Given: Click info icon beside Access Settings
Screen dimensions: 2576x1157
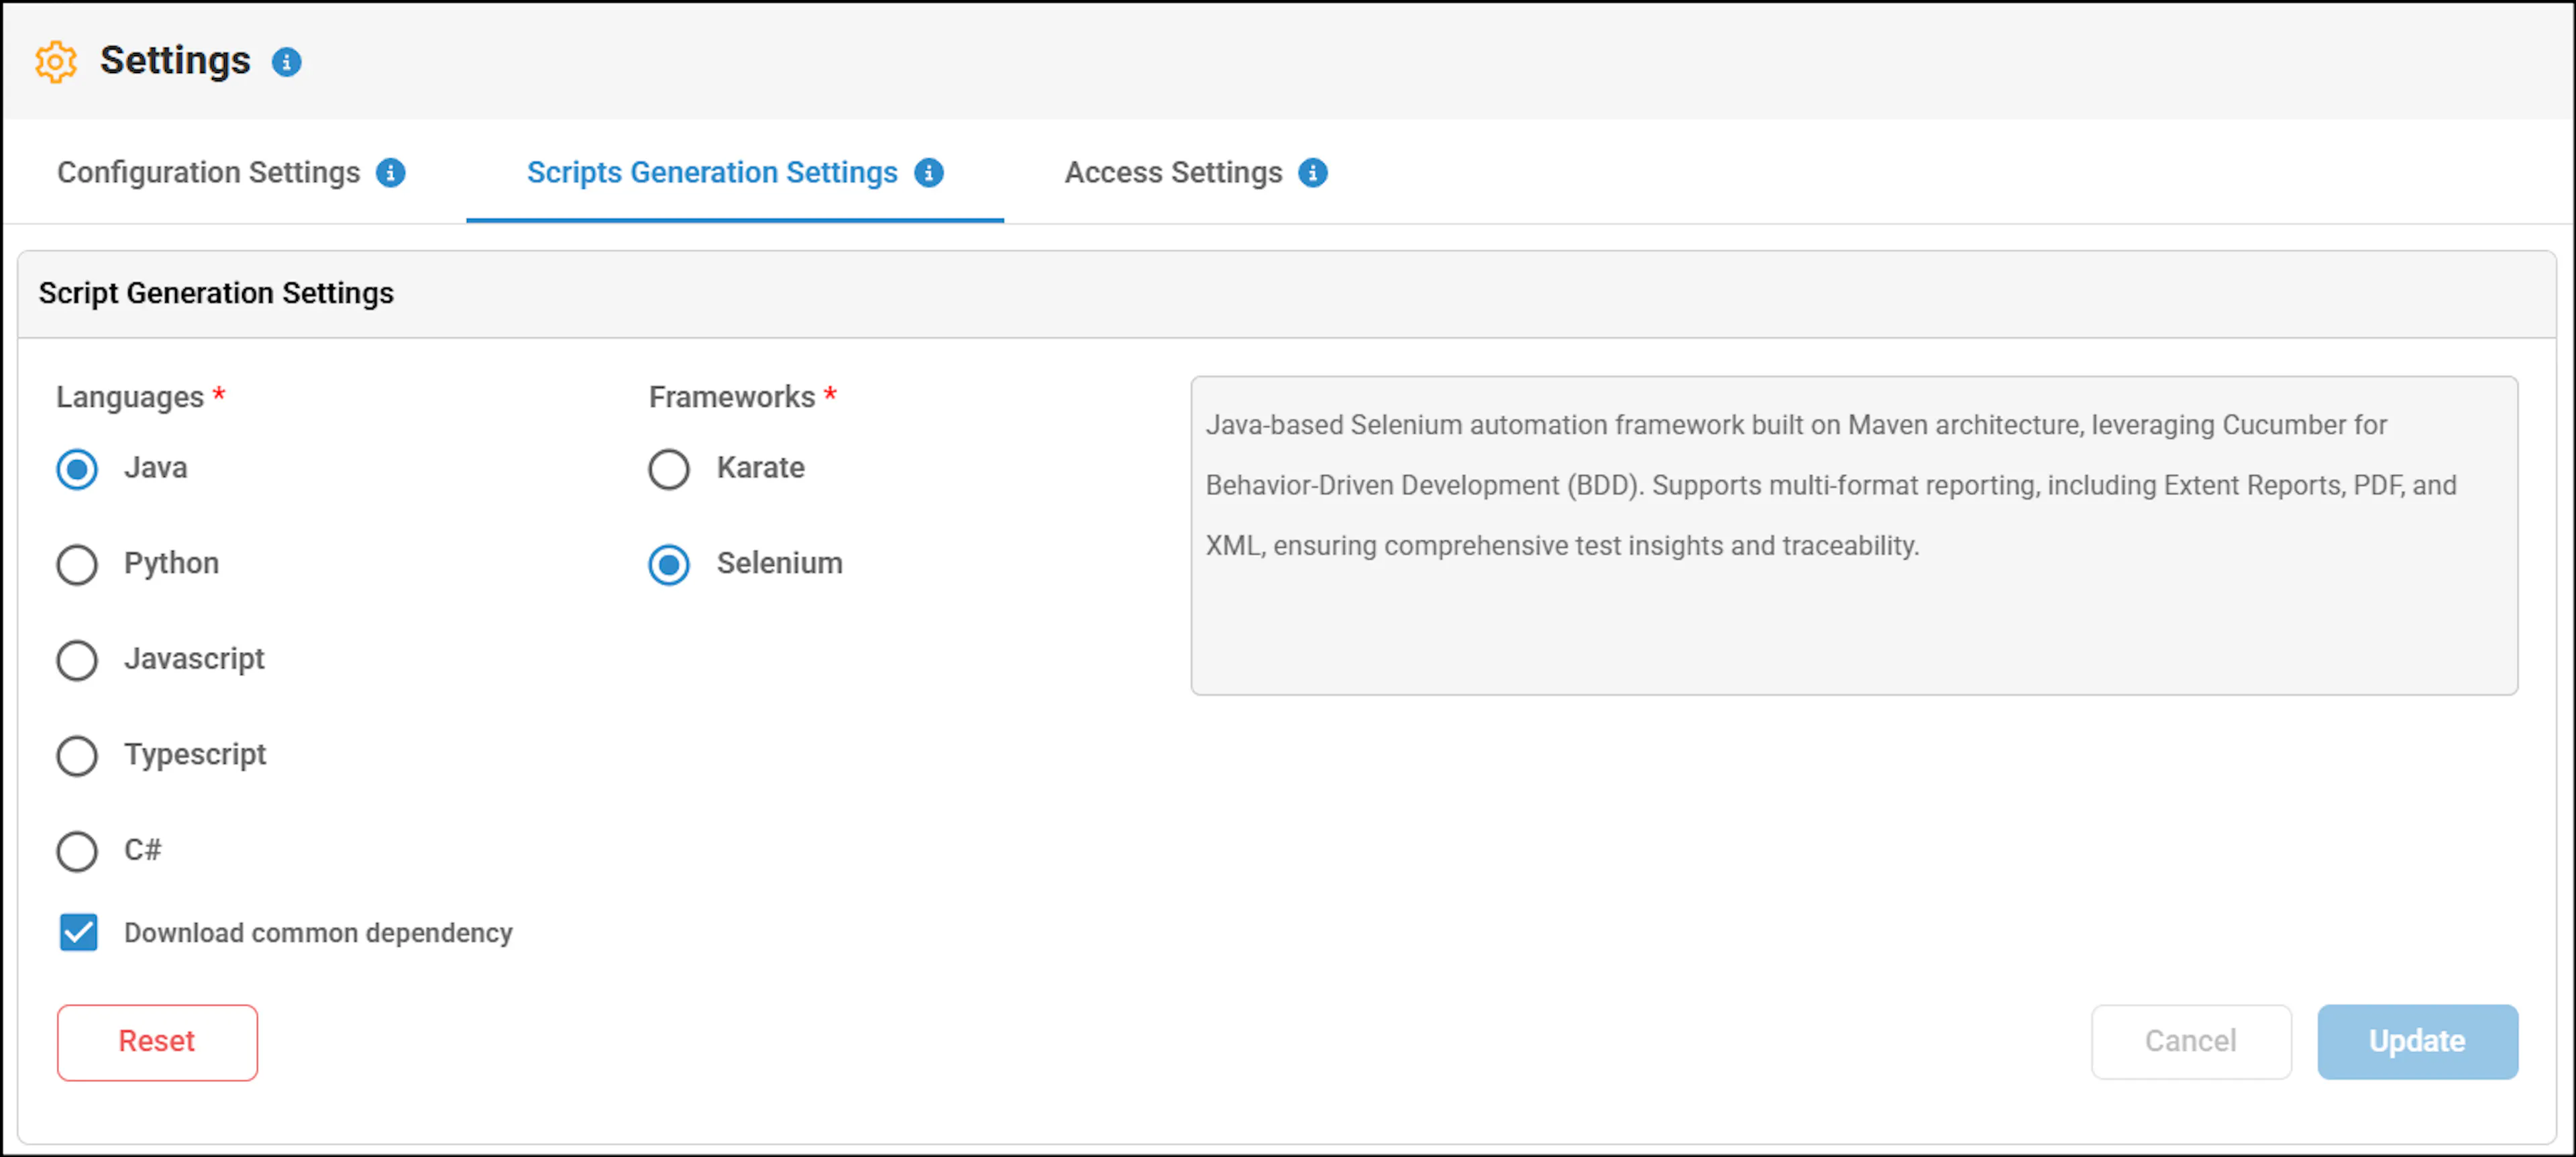Looking at the screenshot, I should point(1313,173).
